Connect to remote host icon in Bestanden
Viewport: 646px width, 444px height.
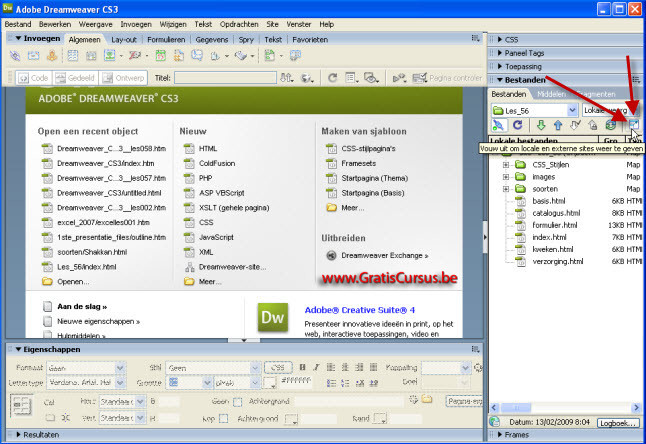(499, 125)
